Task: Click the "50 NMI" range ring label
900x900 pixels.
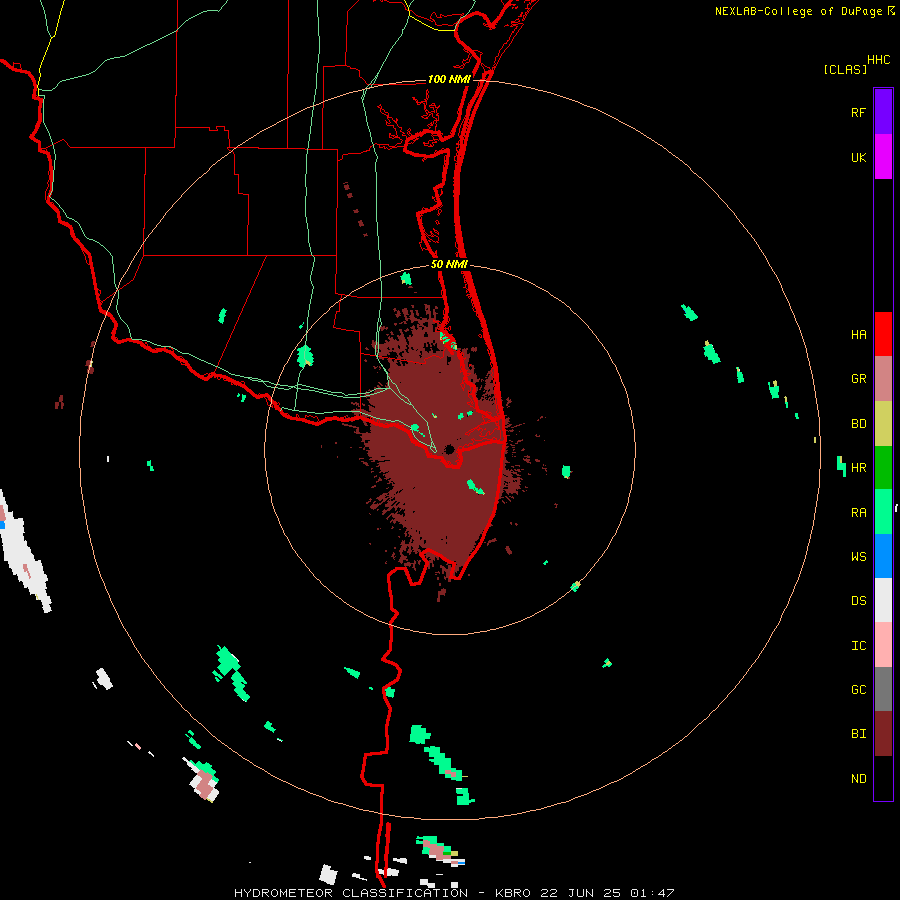Action: (449, 264)
